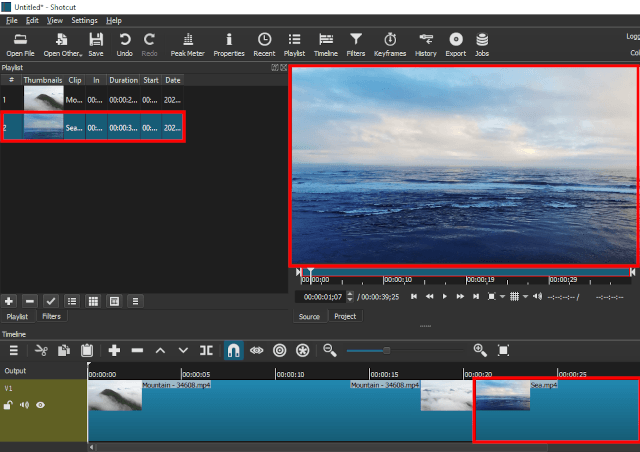Click the fast forward playback button
Viewport: 640px width, 452px height.
[x=460, y=296]
